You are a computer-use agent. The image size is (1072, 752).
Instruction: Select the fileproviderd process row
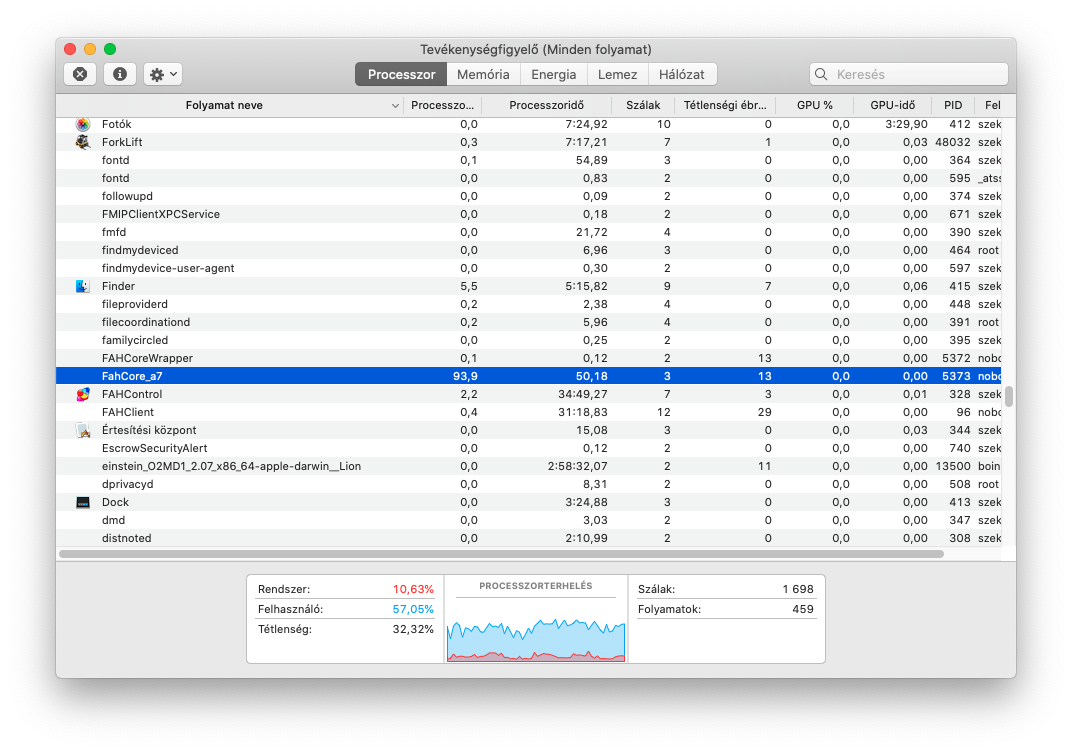[528, 304]
